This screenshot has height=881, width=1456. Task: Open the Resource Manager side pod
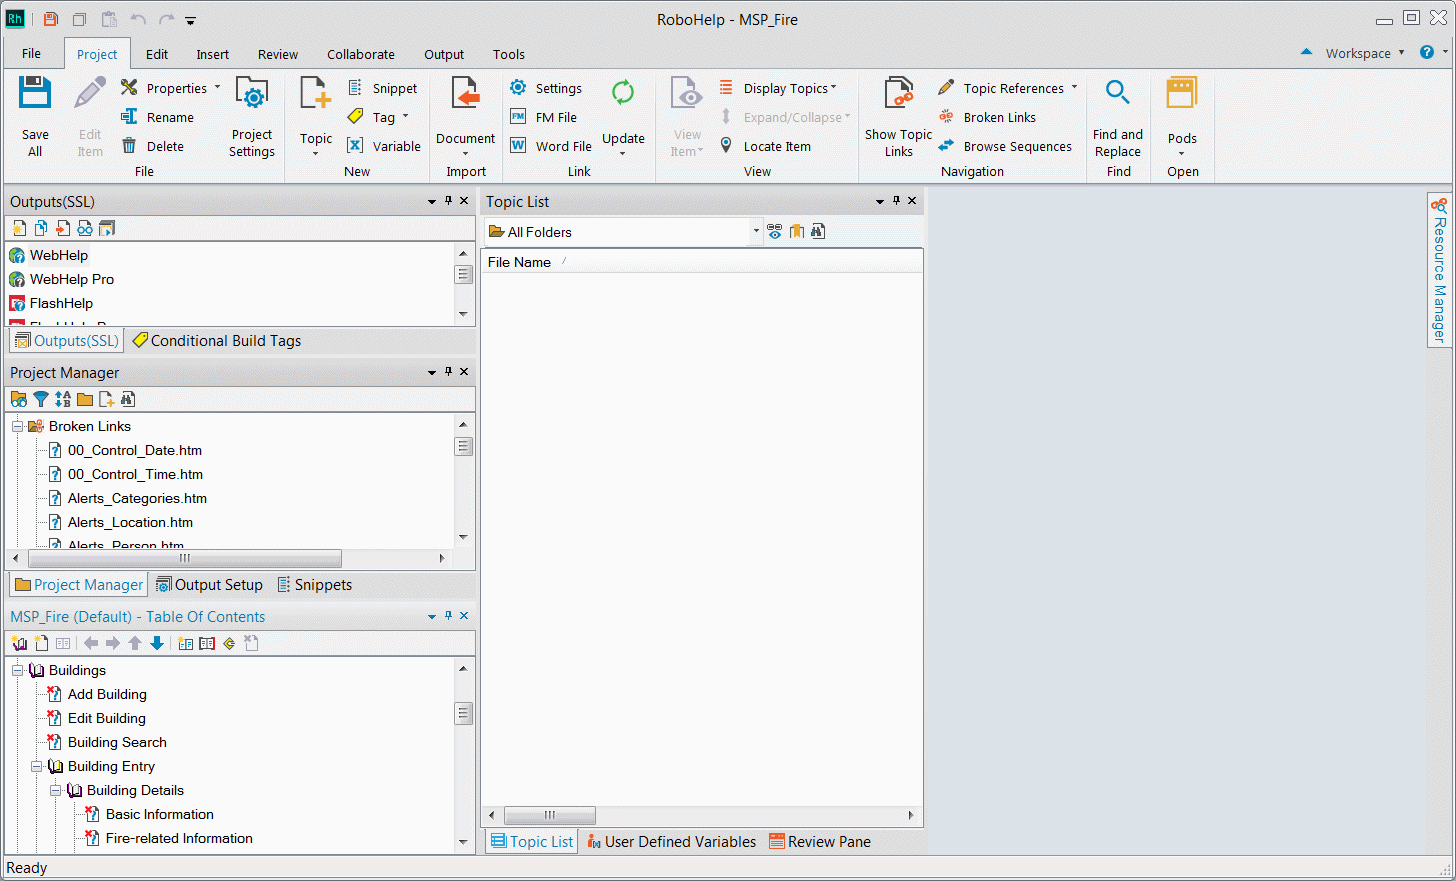1439,269
